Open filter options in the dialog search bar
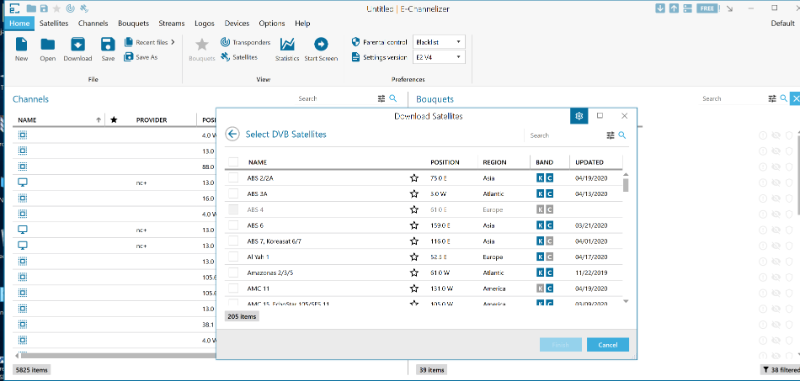The height and width of the screenshot is (381, 800). tap(610, 135)
